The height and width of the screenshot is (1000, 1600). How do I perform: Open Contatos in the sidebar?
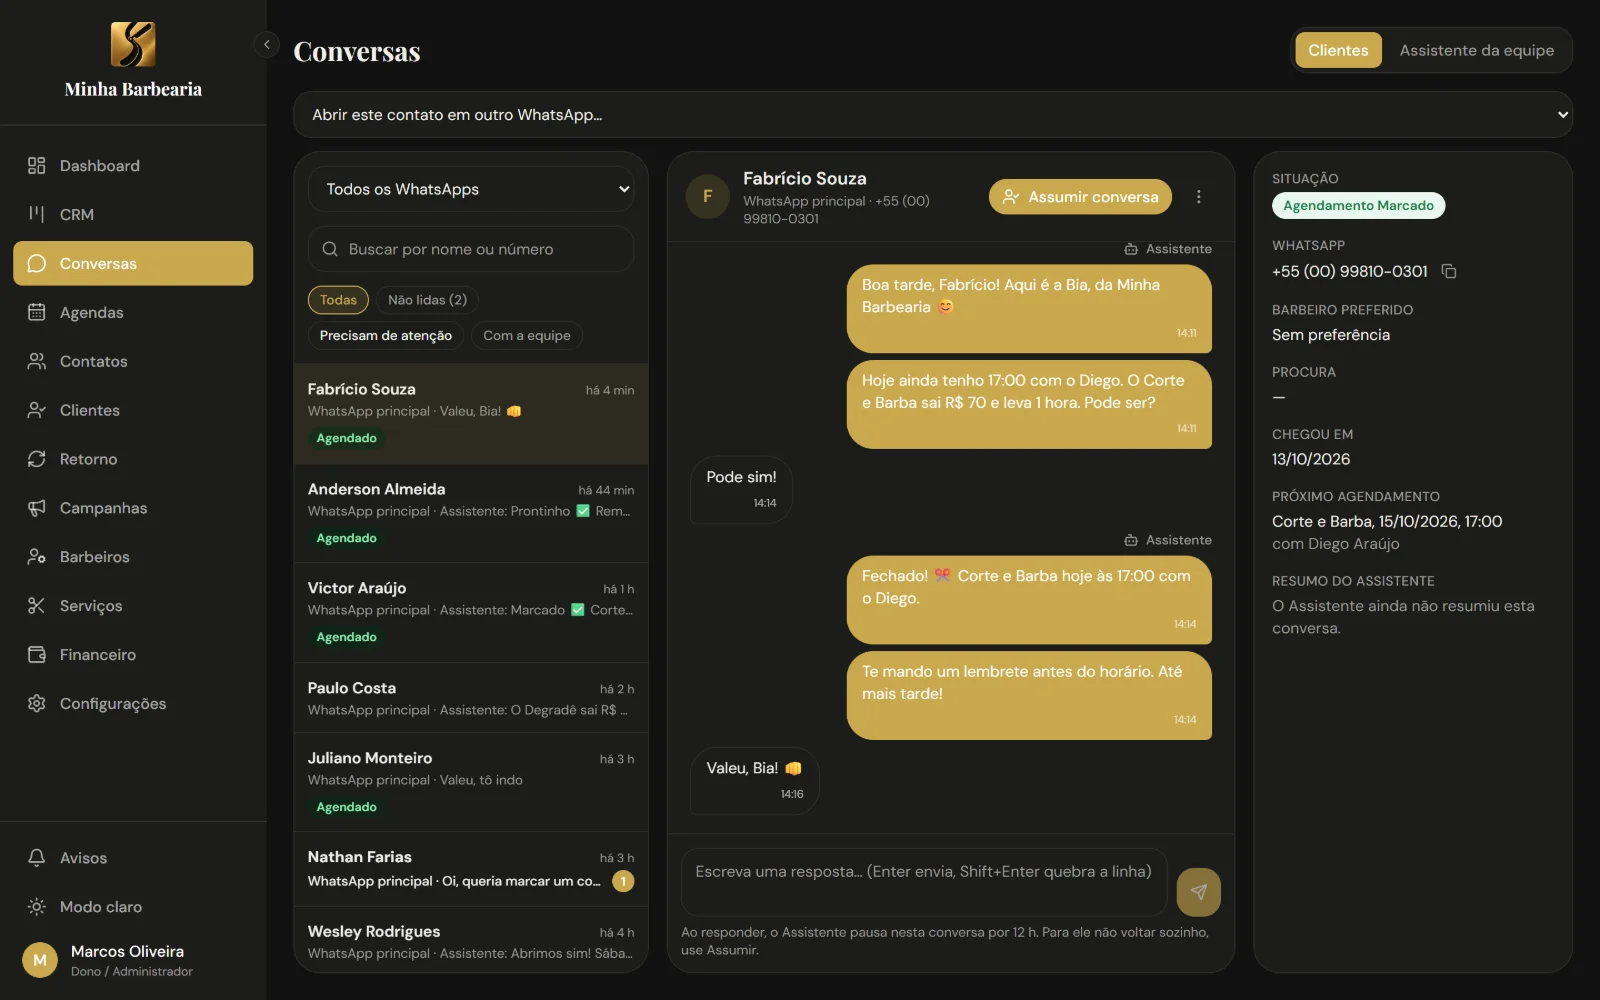point(133,361)
